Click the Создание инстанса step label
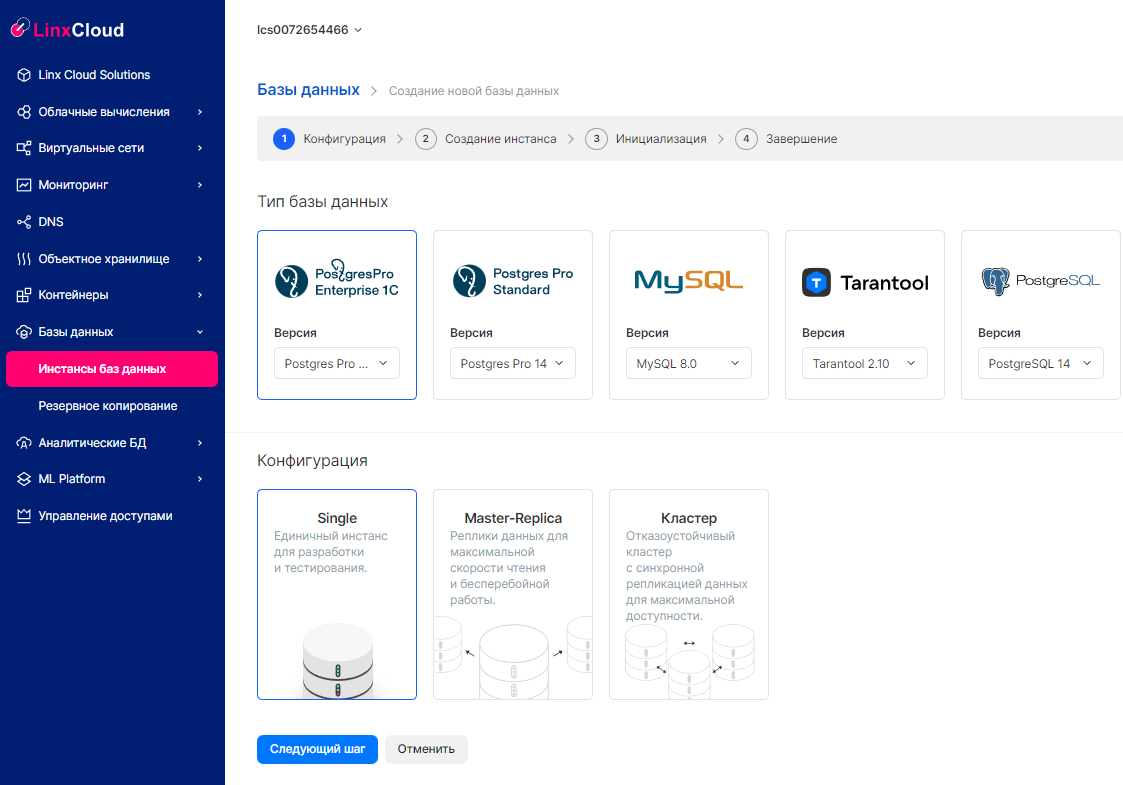1123x785 pixels. click(x=501, y=139)
